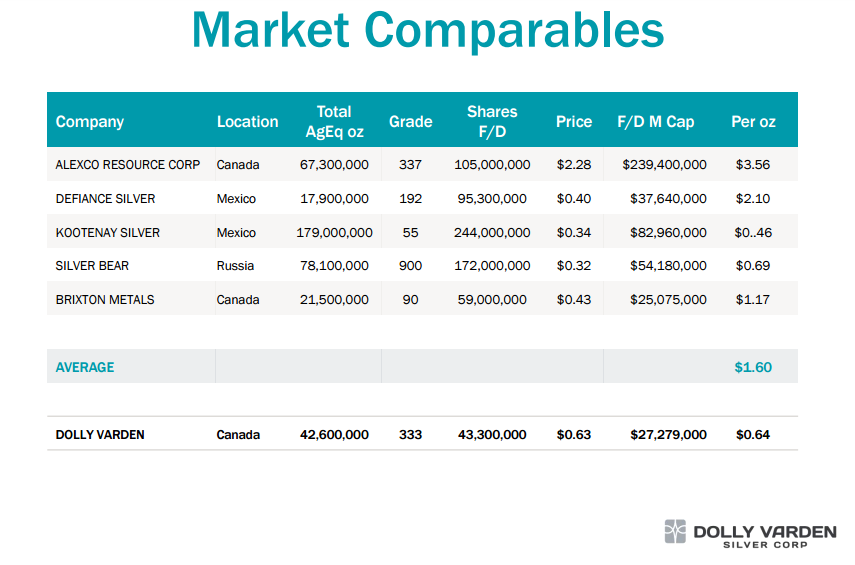
Task: Select the Price column header
Action: [574, 122]
